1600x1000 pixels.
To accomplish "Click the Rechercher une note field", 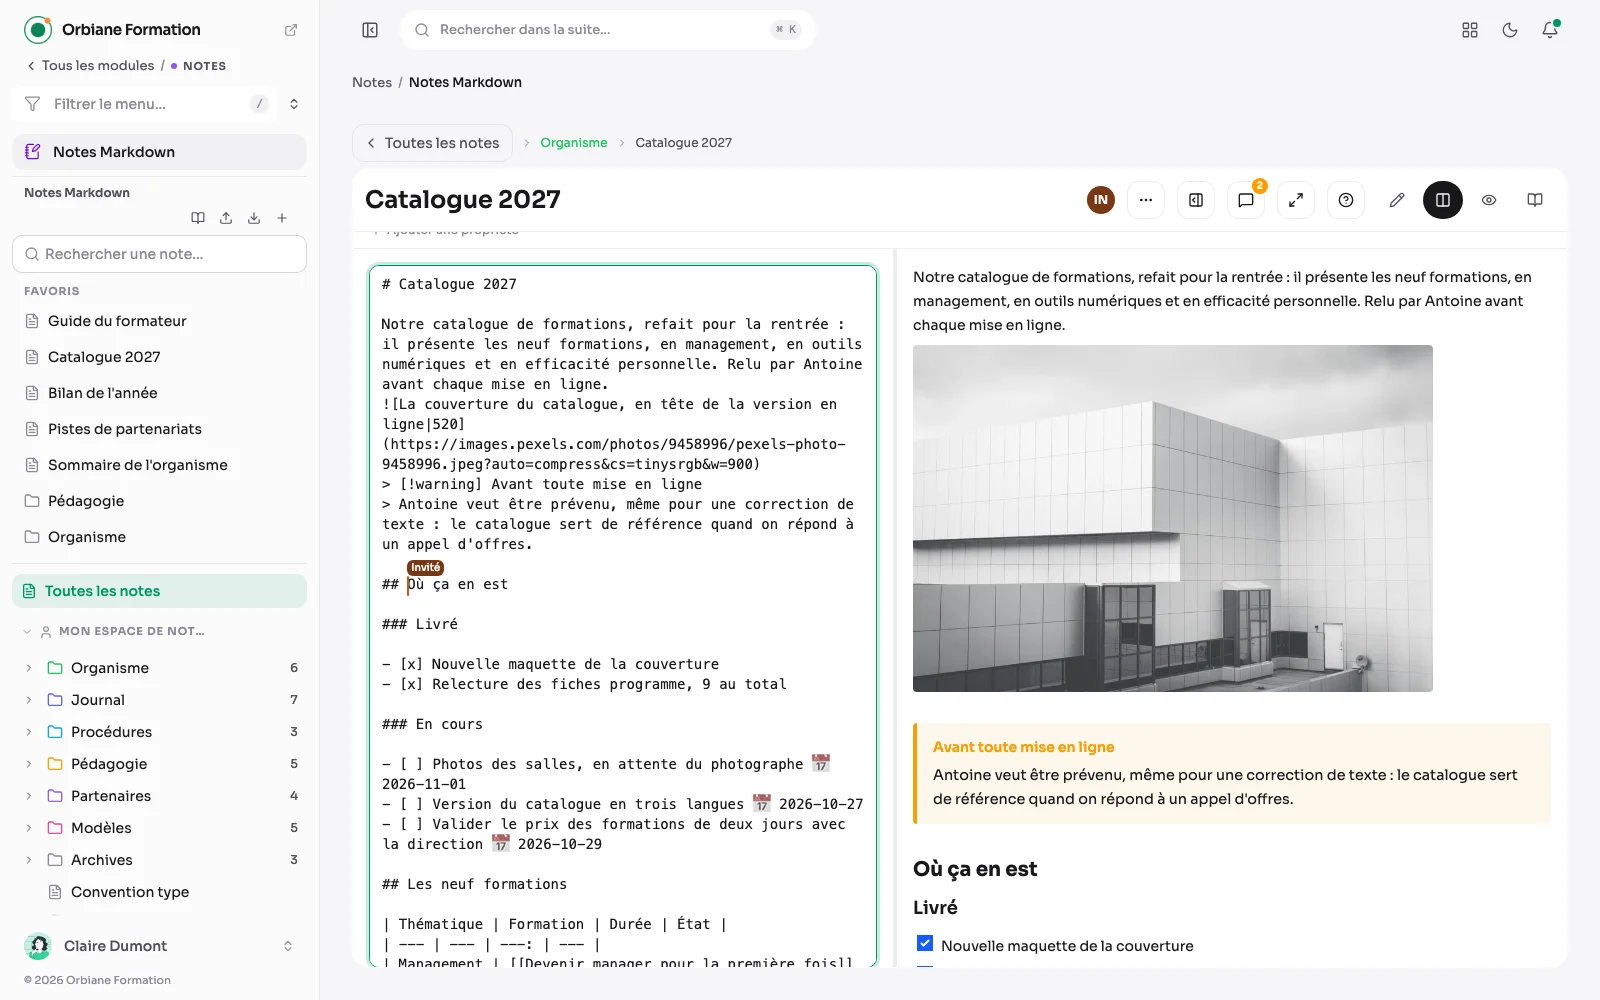I will coord(160,254).
